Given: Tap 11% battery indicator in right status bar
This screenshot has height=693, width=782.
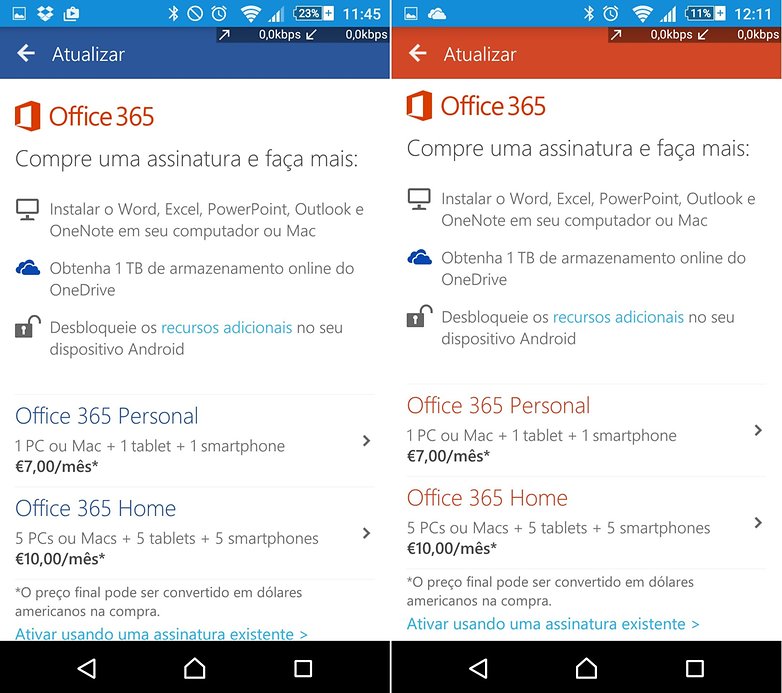Looking at the screenshot, I should [705, 13].
